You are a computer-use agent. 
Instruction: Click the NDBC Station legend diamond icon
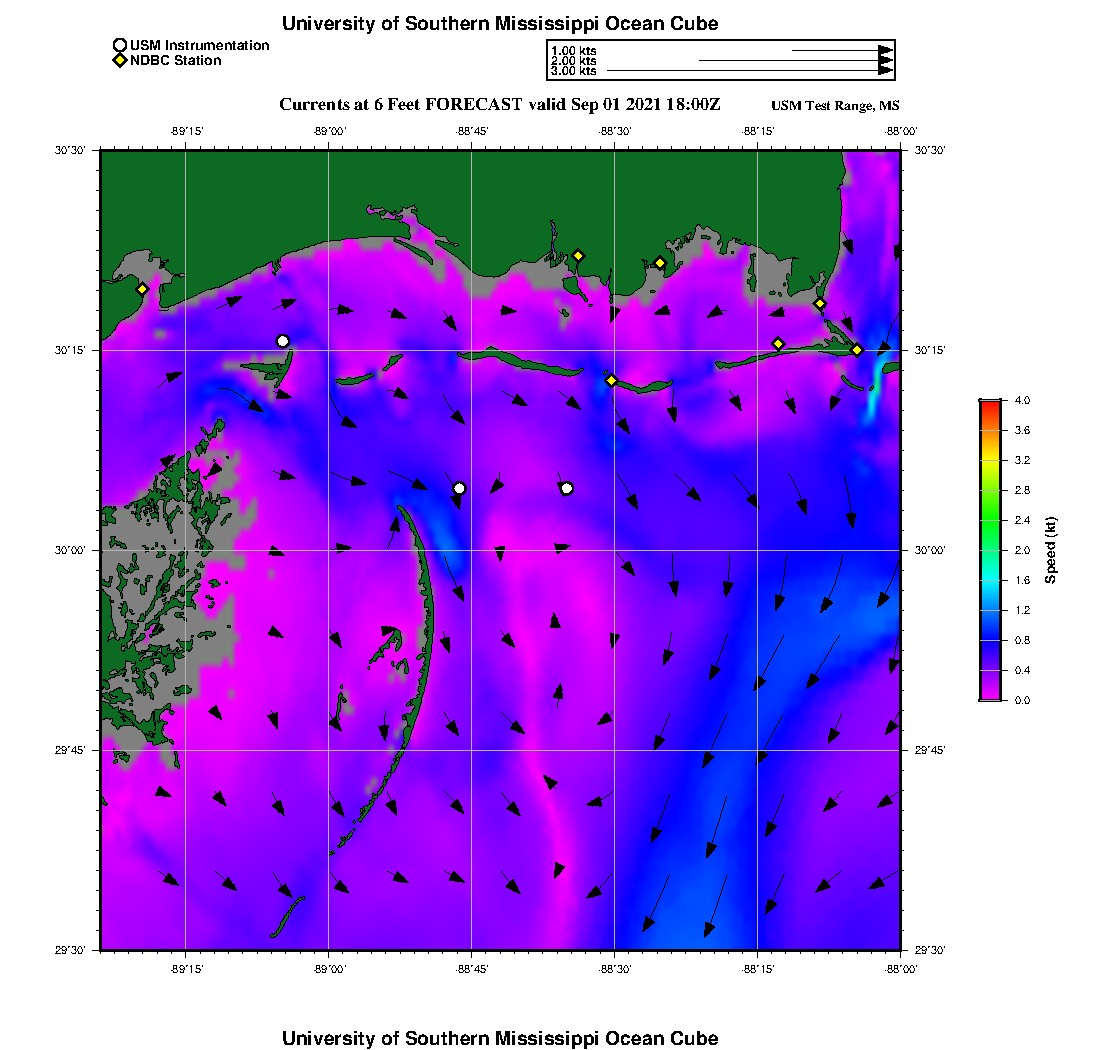coord(120,60)
